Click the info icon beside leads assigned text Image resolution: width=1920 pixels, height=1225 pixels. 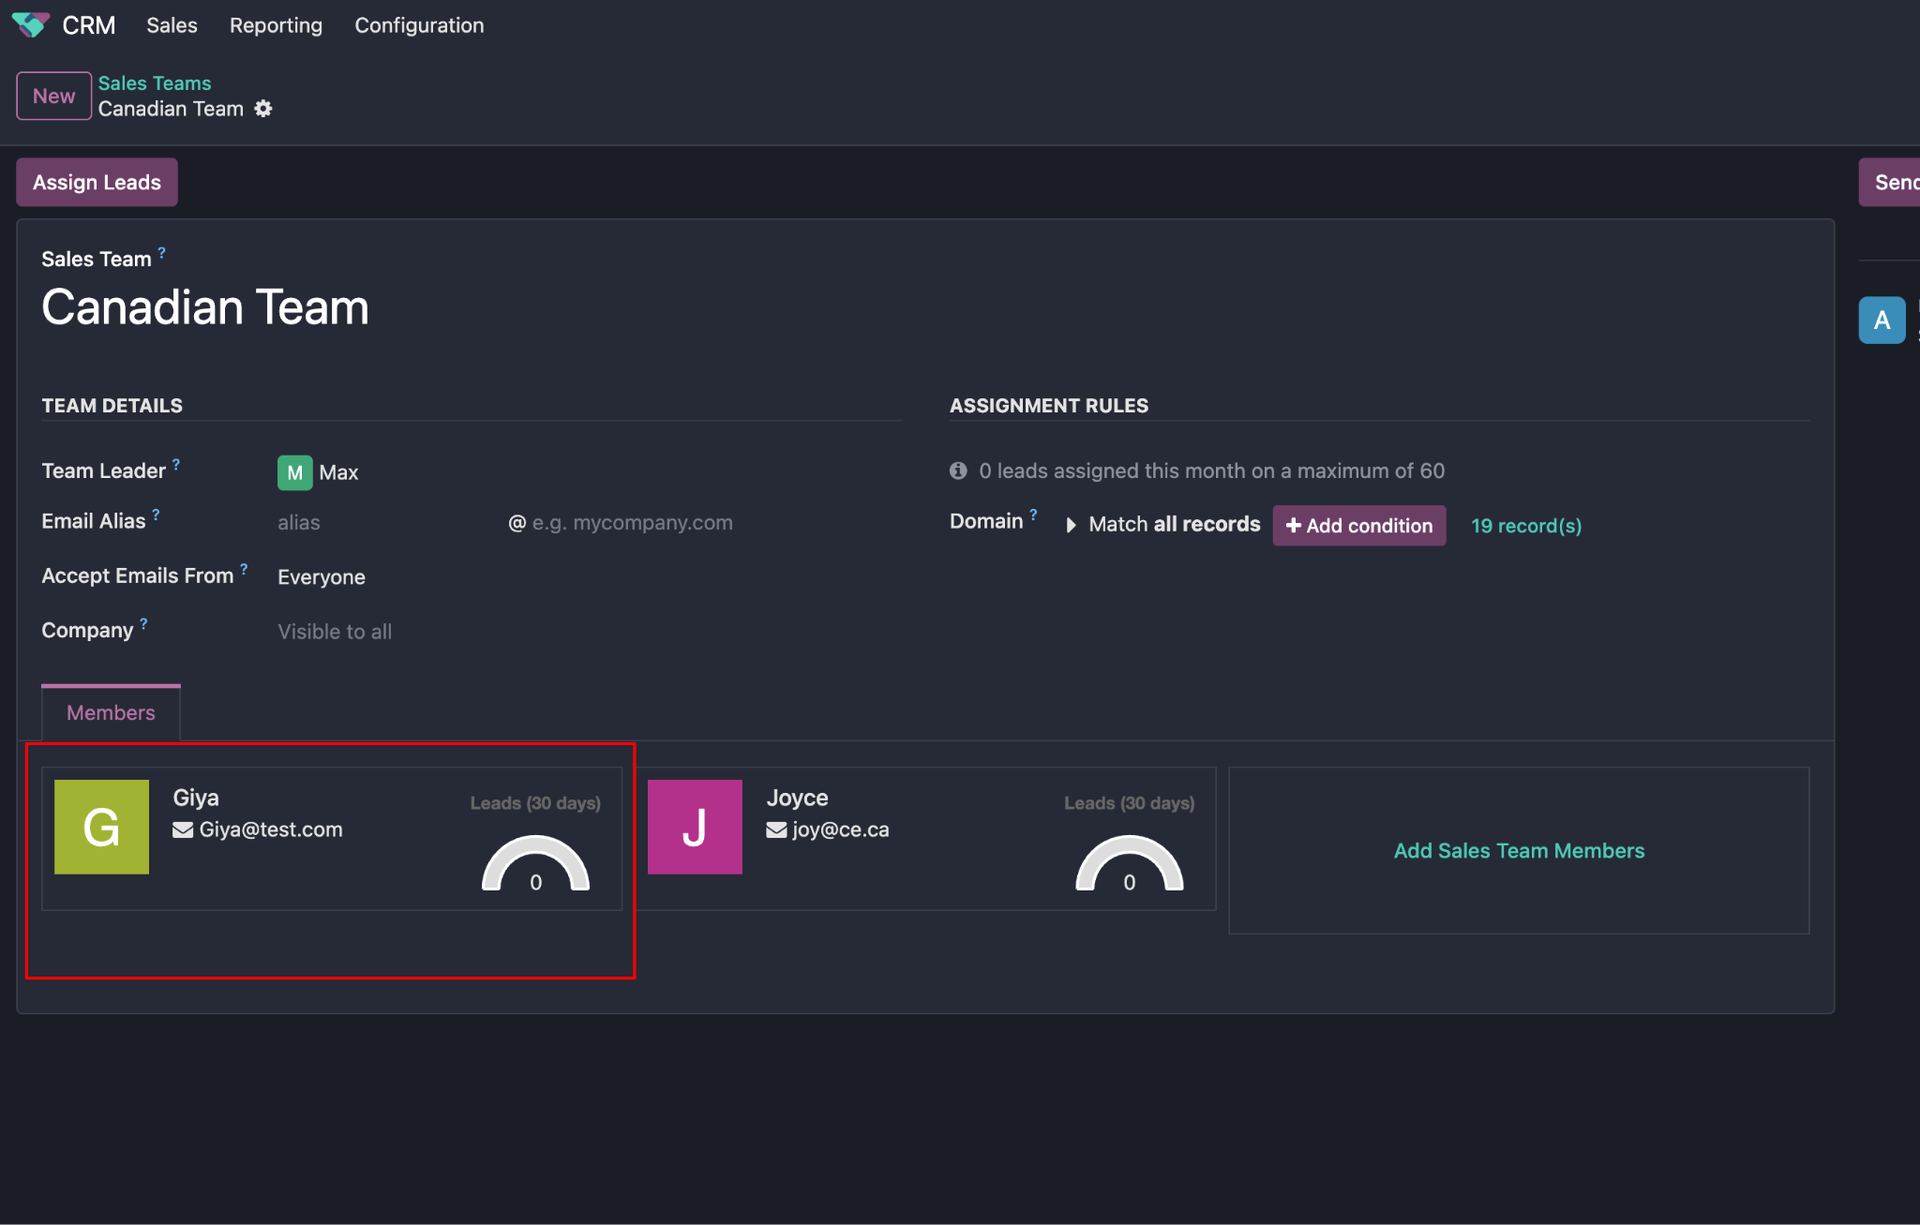coord(958,471)
